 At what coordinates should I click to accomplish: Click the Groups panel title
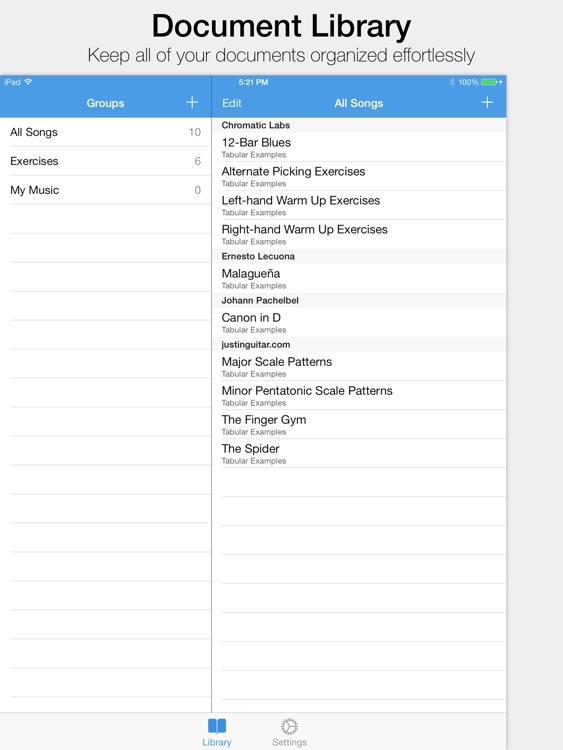click(x=105, y=103)
